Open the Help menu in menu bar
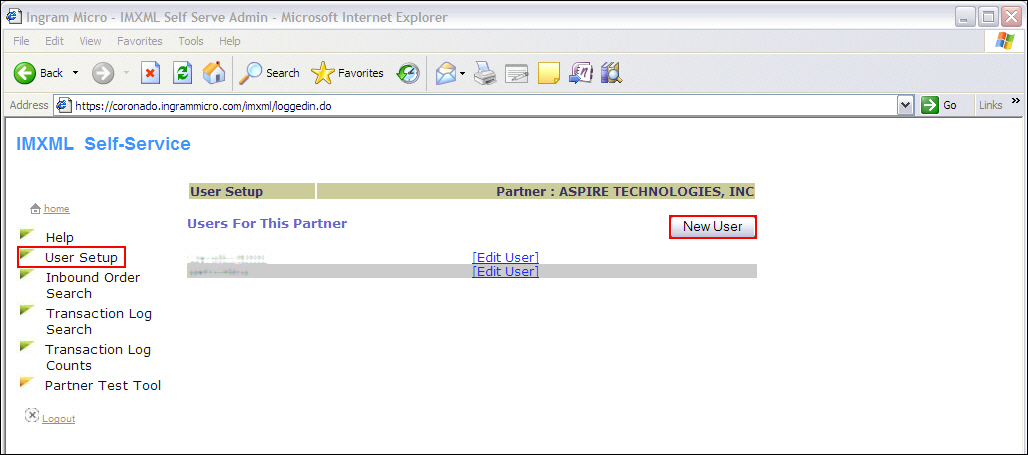The image size is (1028, 455). coord(229,41)
